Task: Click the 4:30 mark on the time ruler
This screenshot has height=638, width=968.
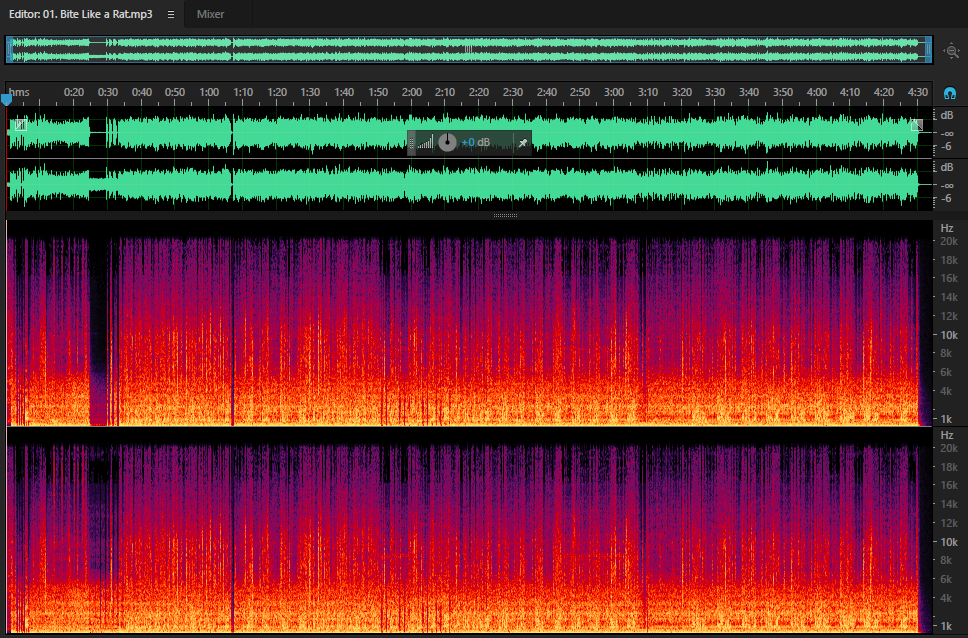Action: [x=917, y=92]
